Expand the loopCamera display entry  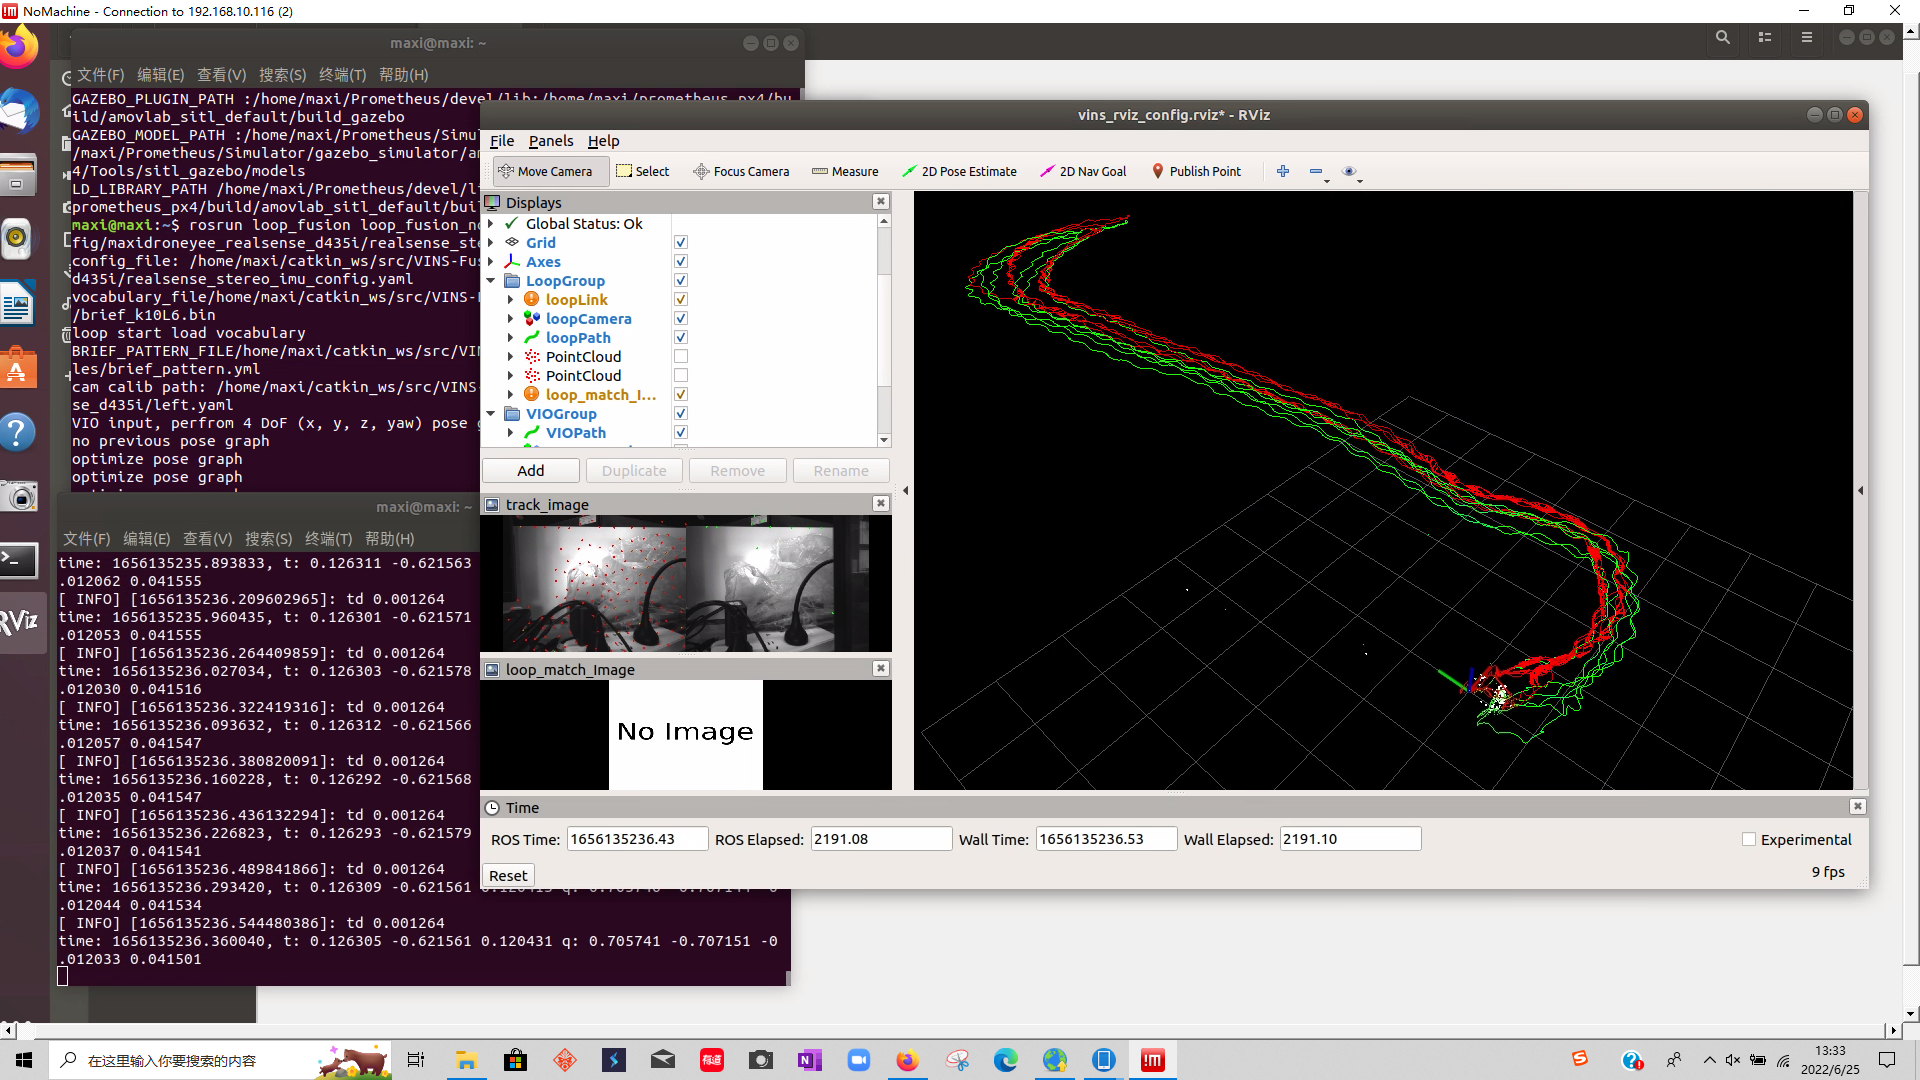511,319
